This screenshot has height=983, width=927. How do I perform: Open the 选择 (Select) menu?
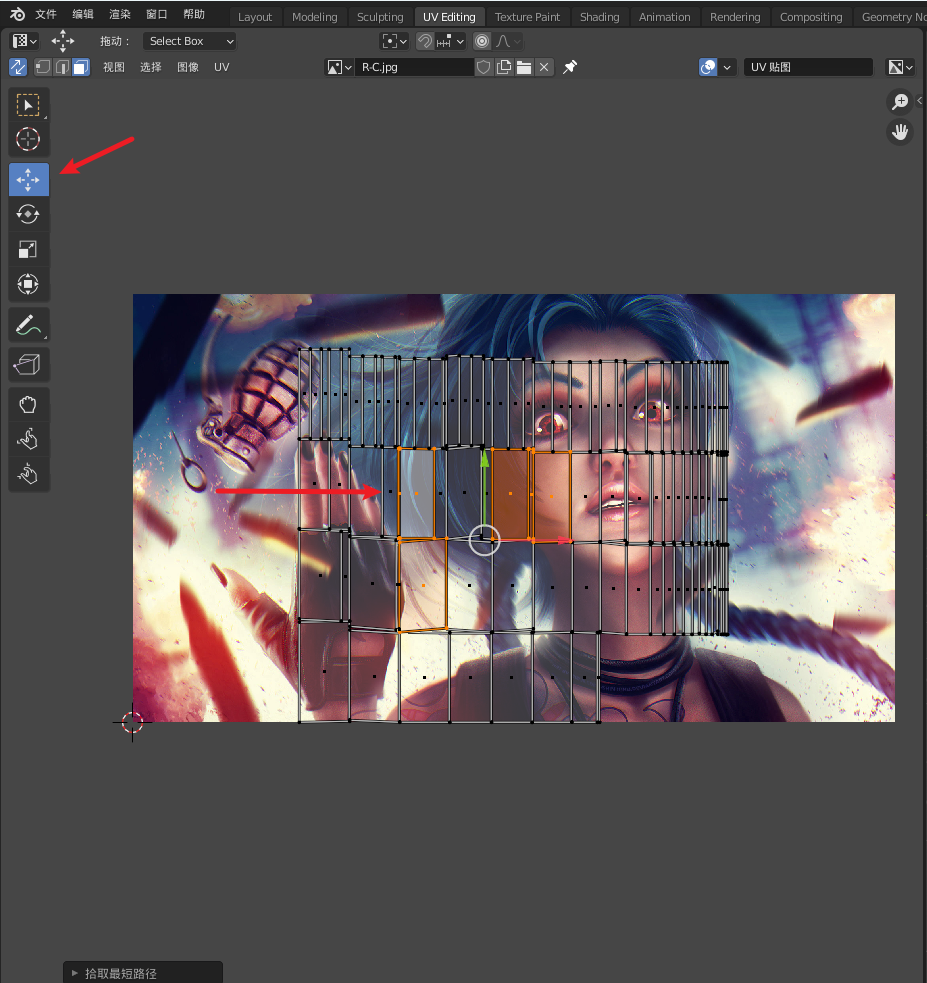150,67
